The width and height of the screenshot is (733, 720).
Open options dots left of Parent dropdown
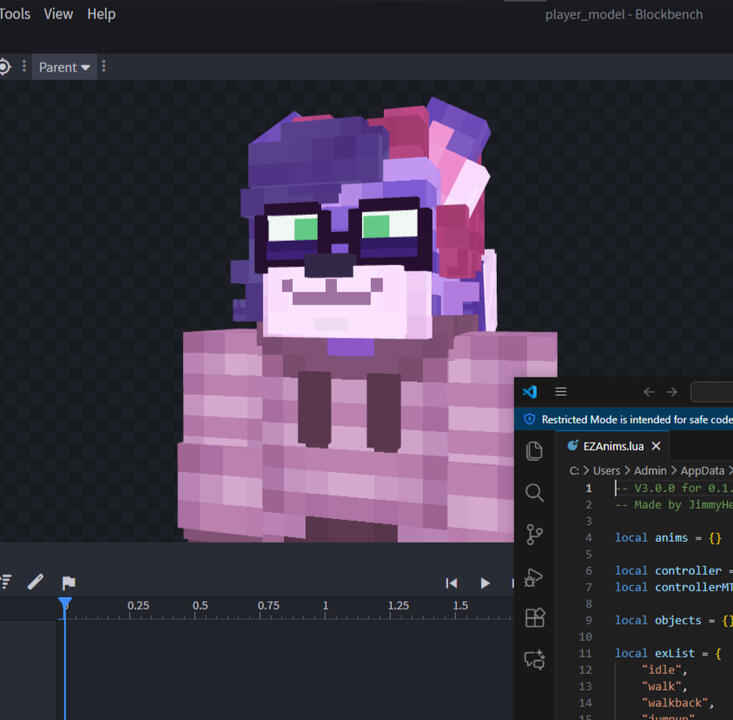pyautogui.click(x=24, y=66)
